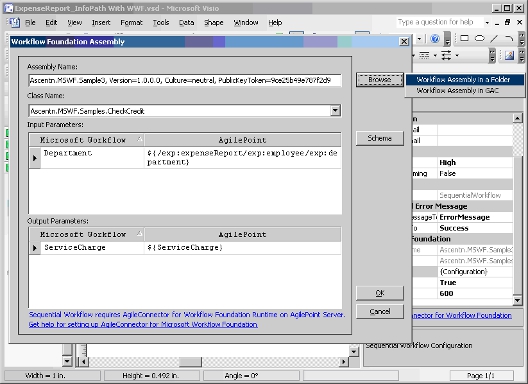Image resolution: width=528 pixels, height=384 pixels.
Task: Click the expenseReport department XPath cell
Action: [242, 157]
